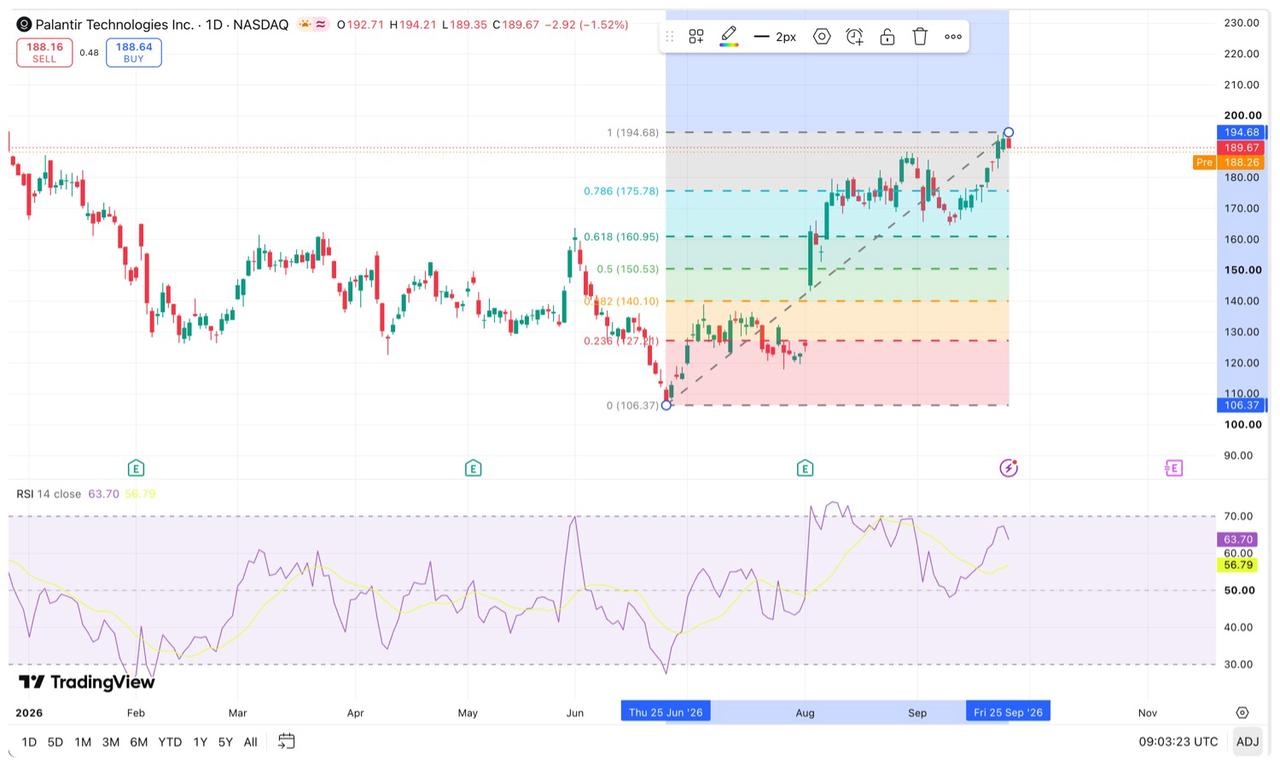Screen dimensions: 1280x766
Task: Select the 1D time range tab
Action: click(x=29, y=741)
